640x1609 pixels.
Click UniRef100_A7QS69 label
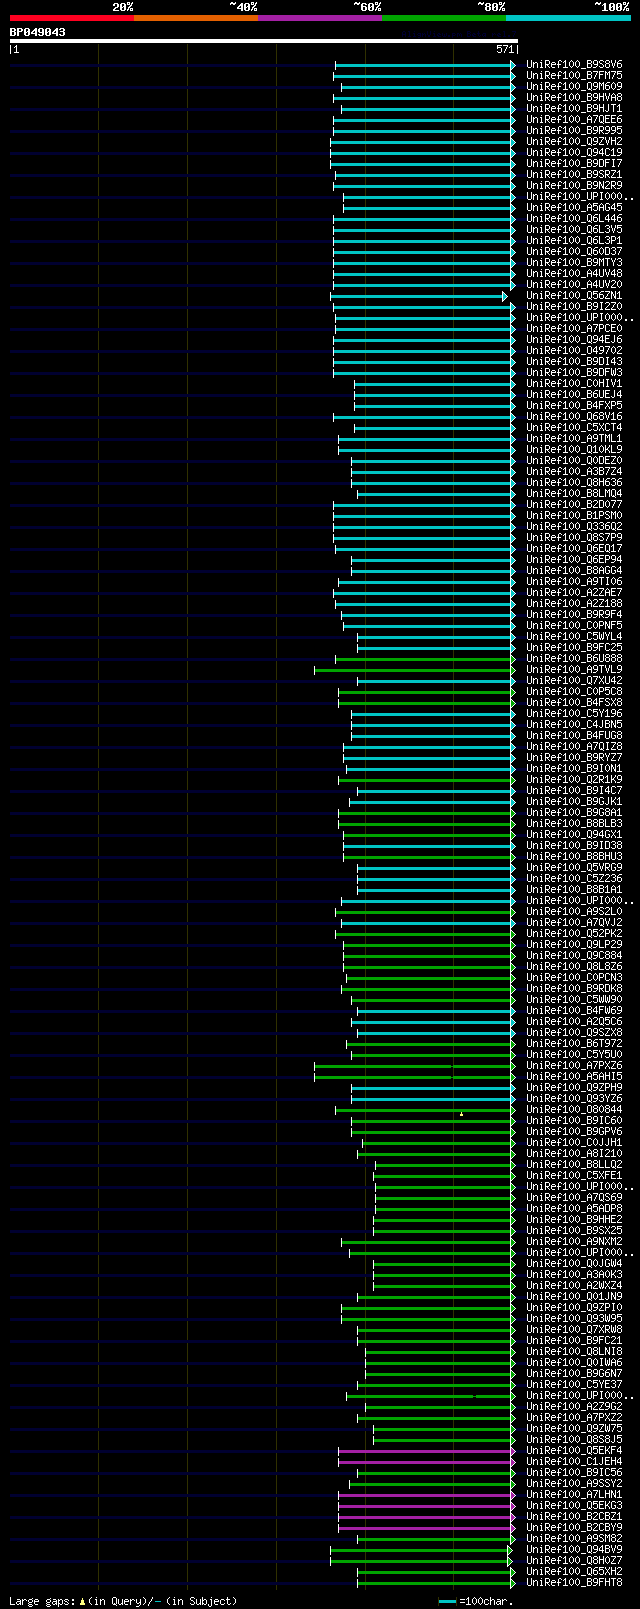pyautogui.click(x=574, y=1197)
